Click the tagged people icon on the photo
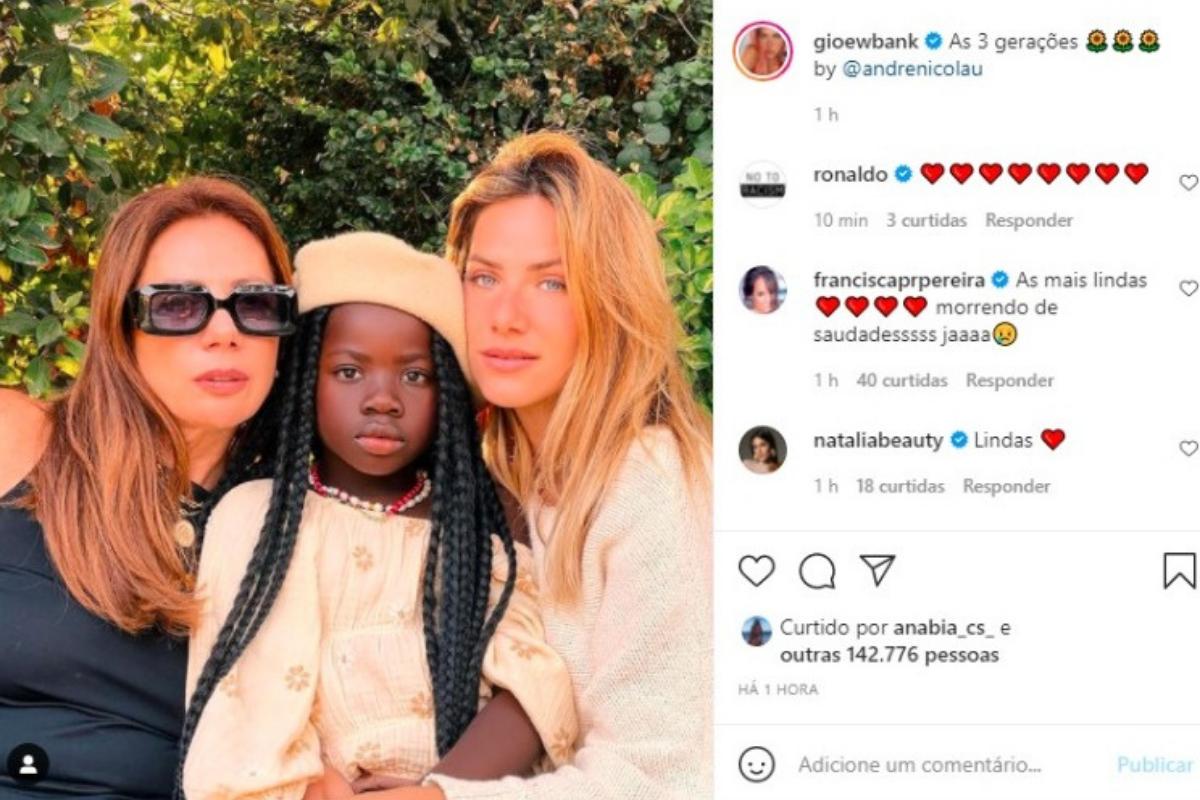This screenshot has width=1200, height=800. pyautogui.click(x=28, y=764)
